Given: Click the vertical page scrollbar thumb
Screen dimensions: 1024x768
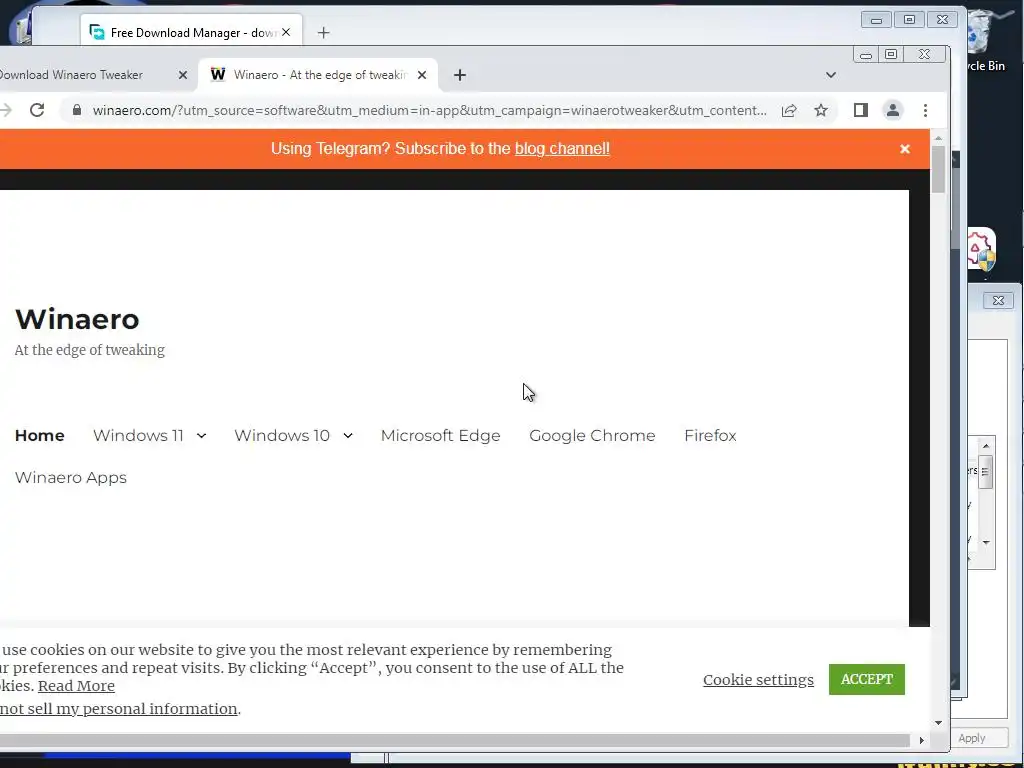Looking at the screenshot, I should point(938,170).
